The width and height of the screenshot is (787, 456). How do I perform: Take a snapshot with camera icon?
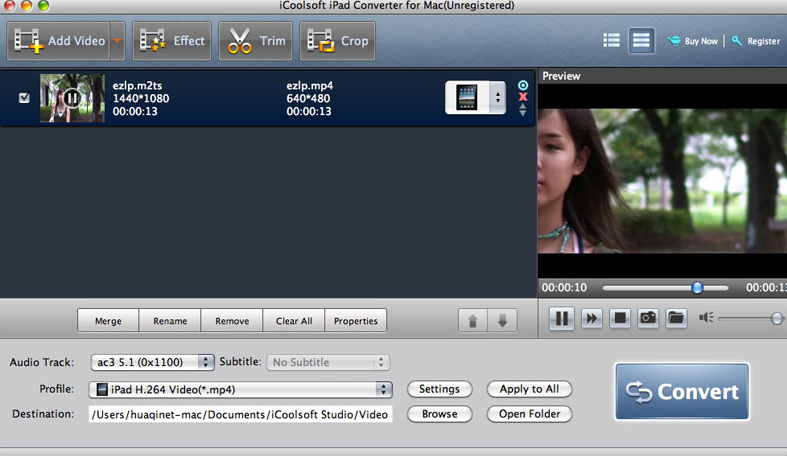coord(648,318)
